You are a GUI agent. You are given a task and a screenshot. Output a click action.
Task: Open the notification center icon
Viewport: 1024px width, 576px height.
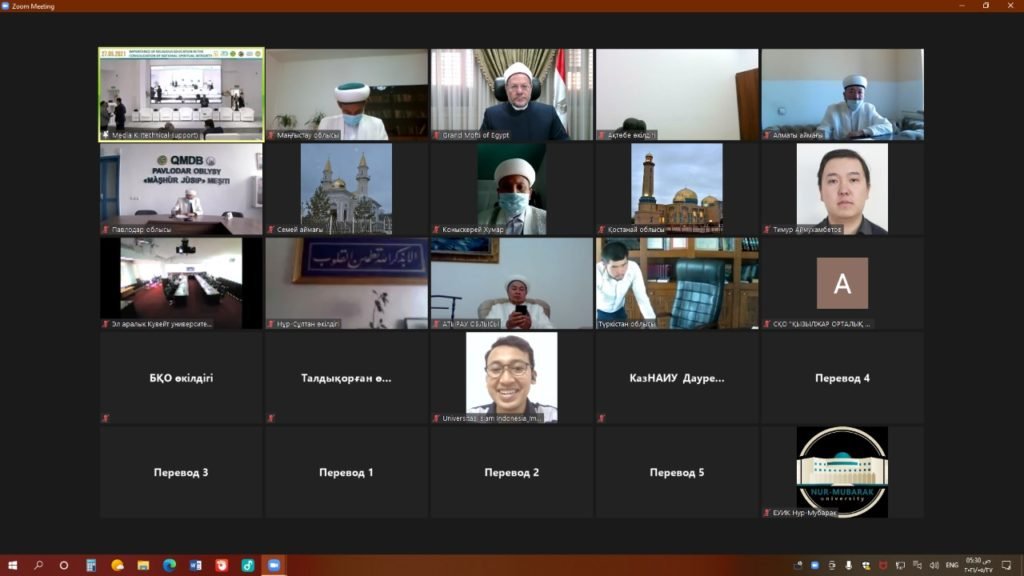click(x=1008, y=566)
